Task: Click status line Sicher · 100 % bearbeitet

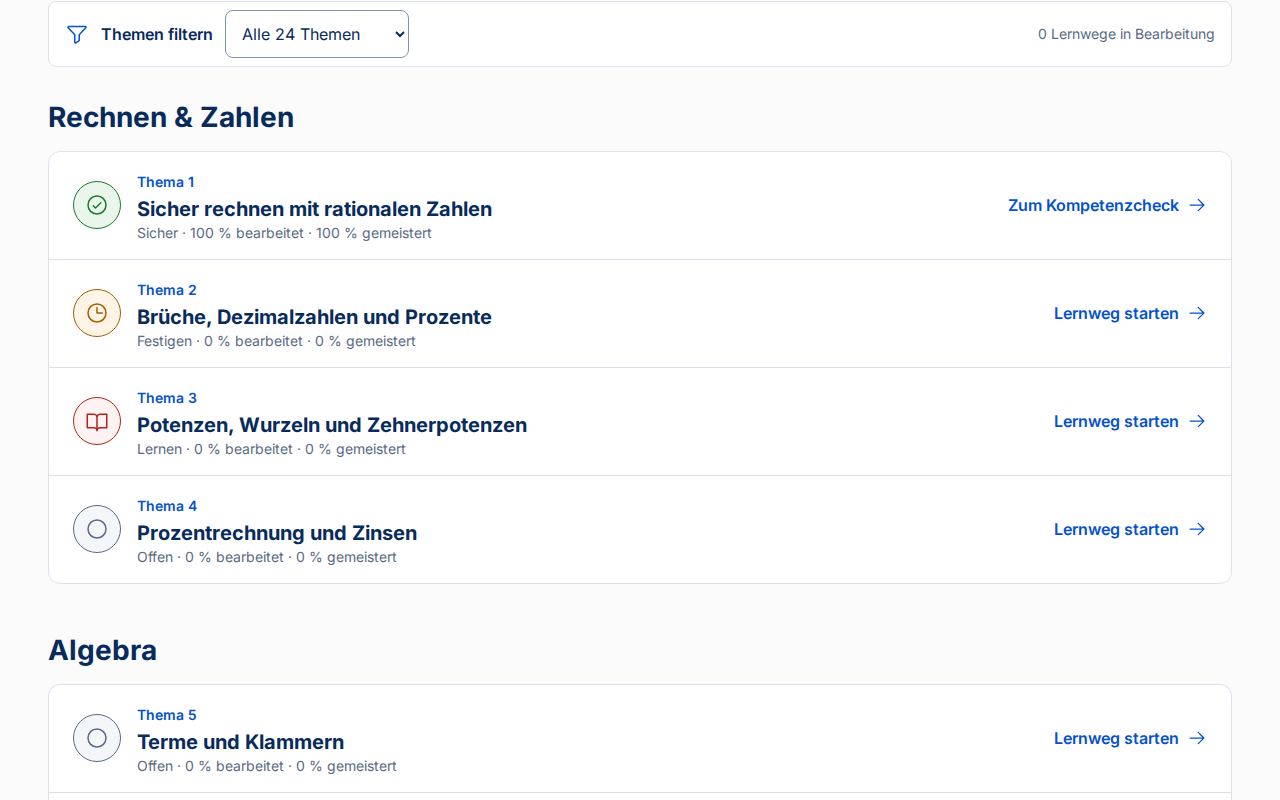Action: (x=284, y=233)
